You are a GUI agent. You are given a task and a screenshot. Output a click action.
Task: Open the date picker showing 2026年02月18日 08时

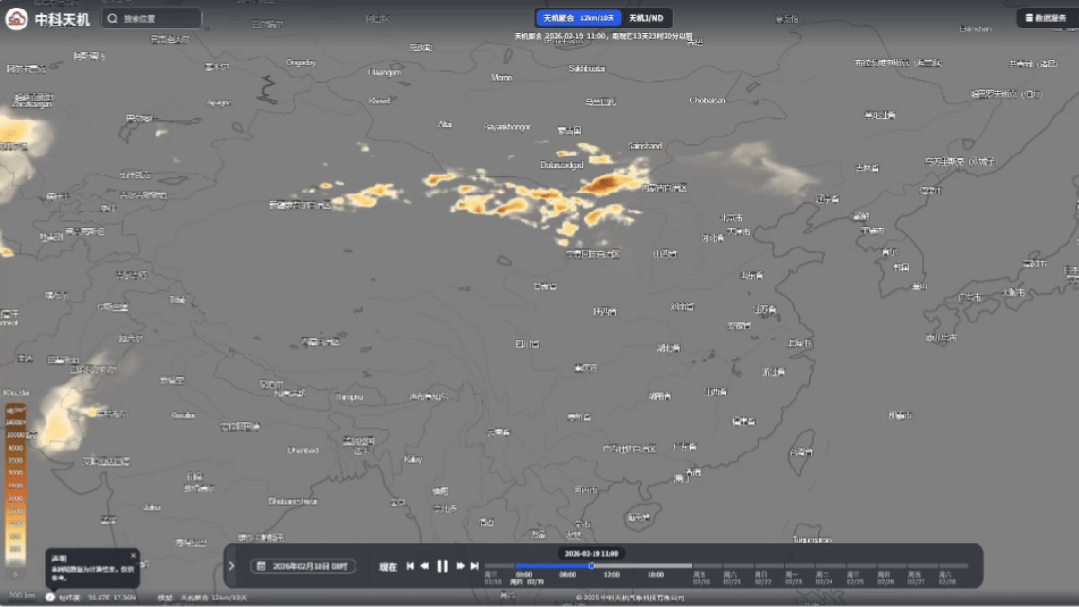coord(303,566)
